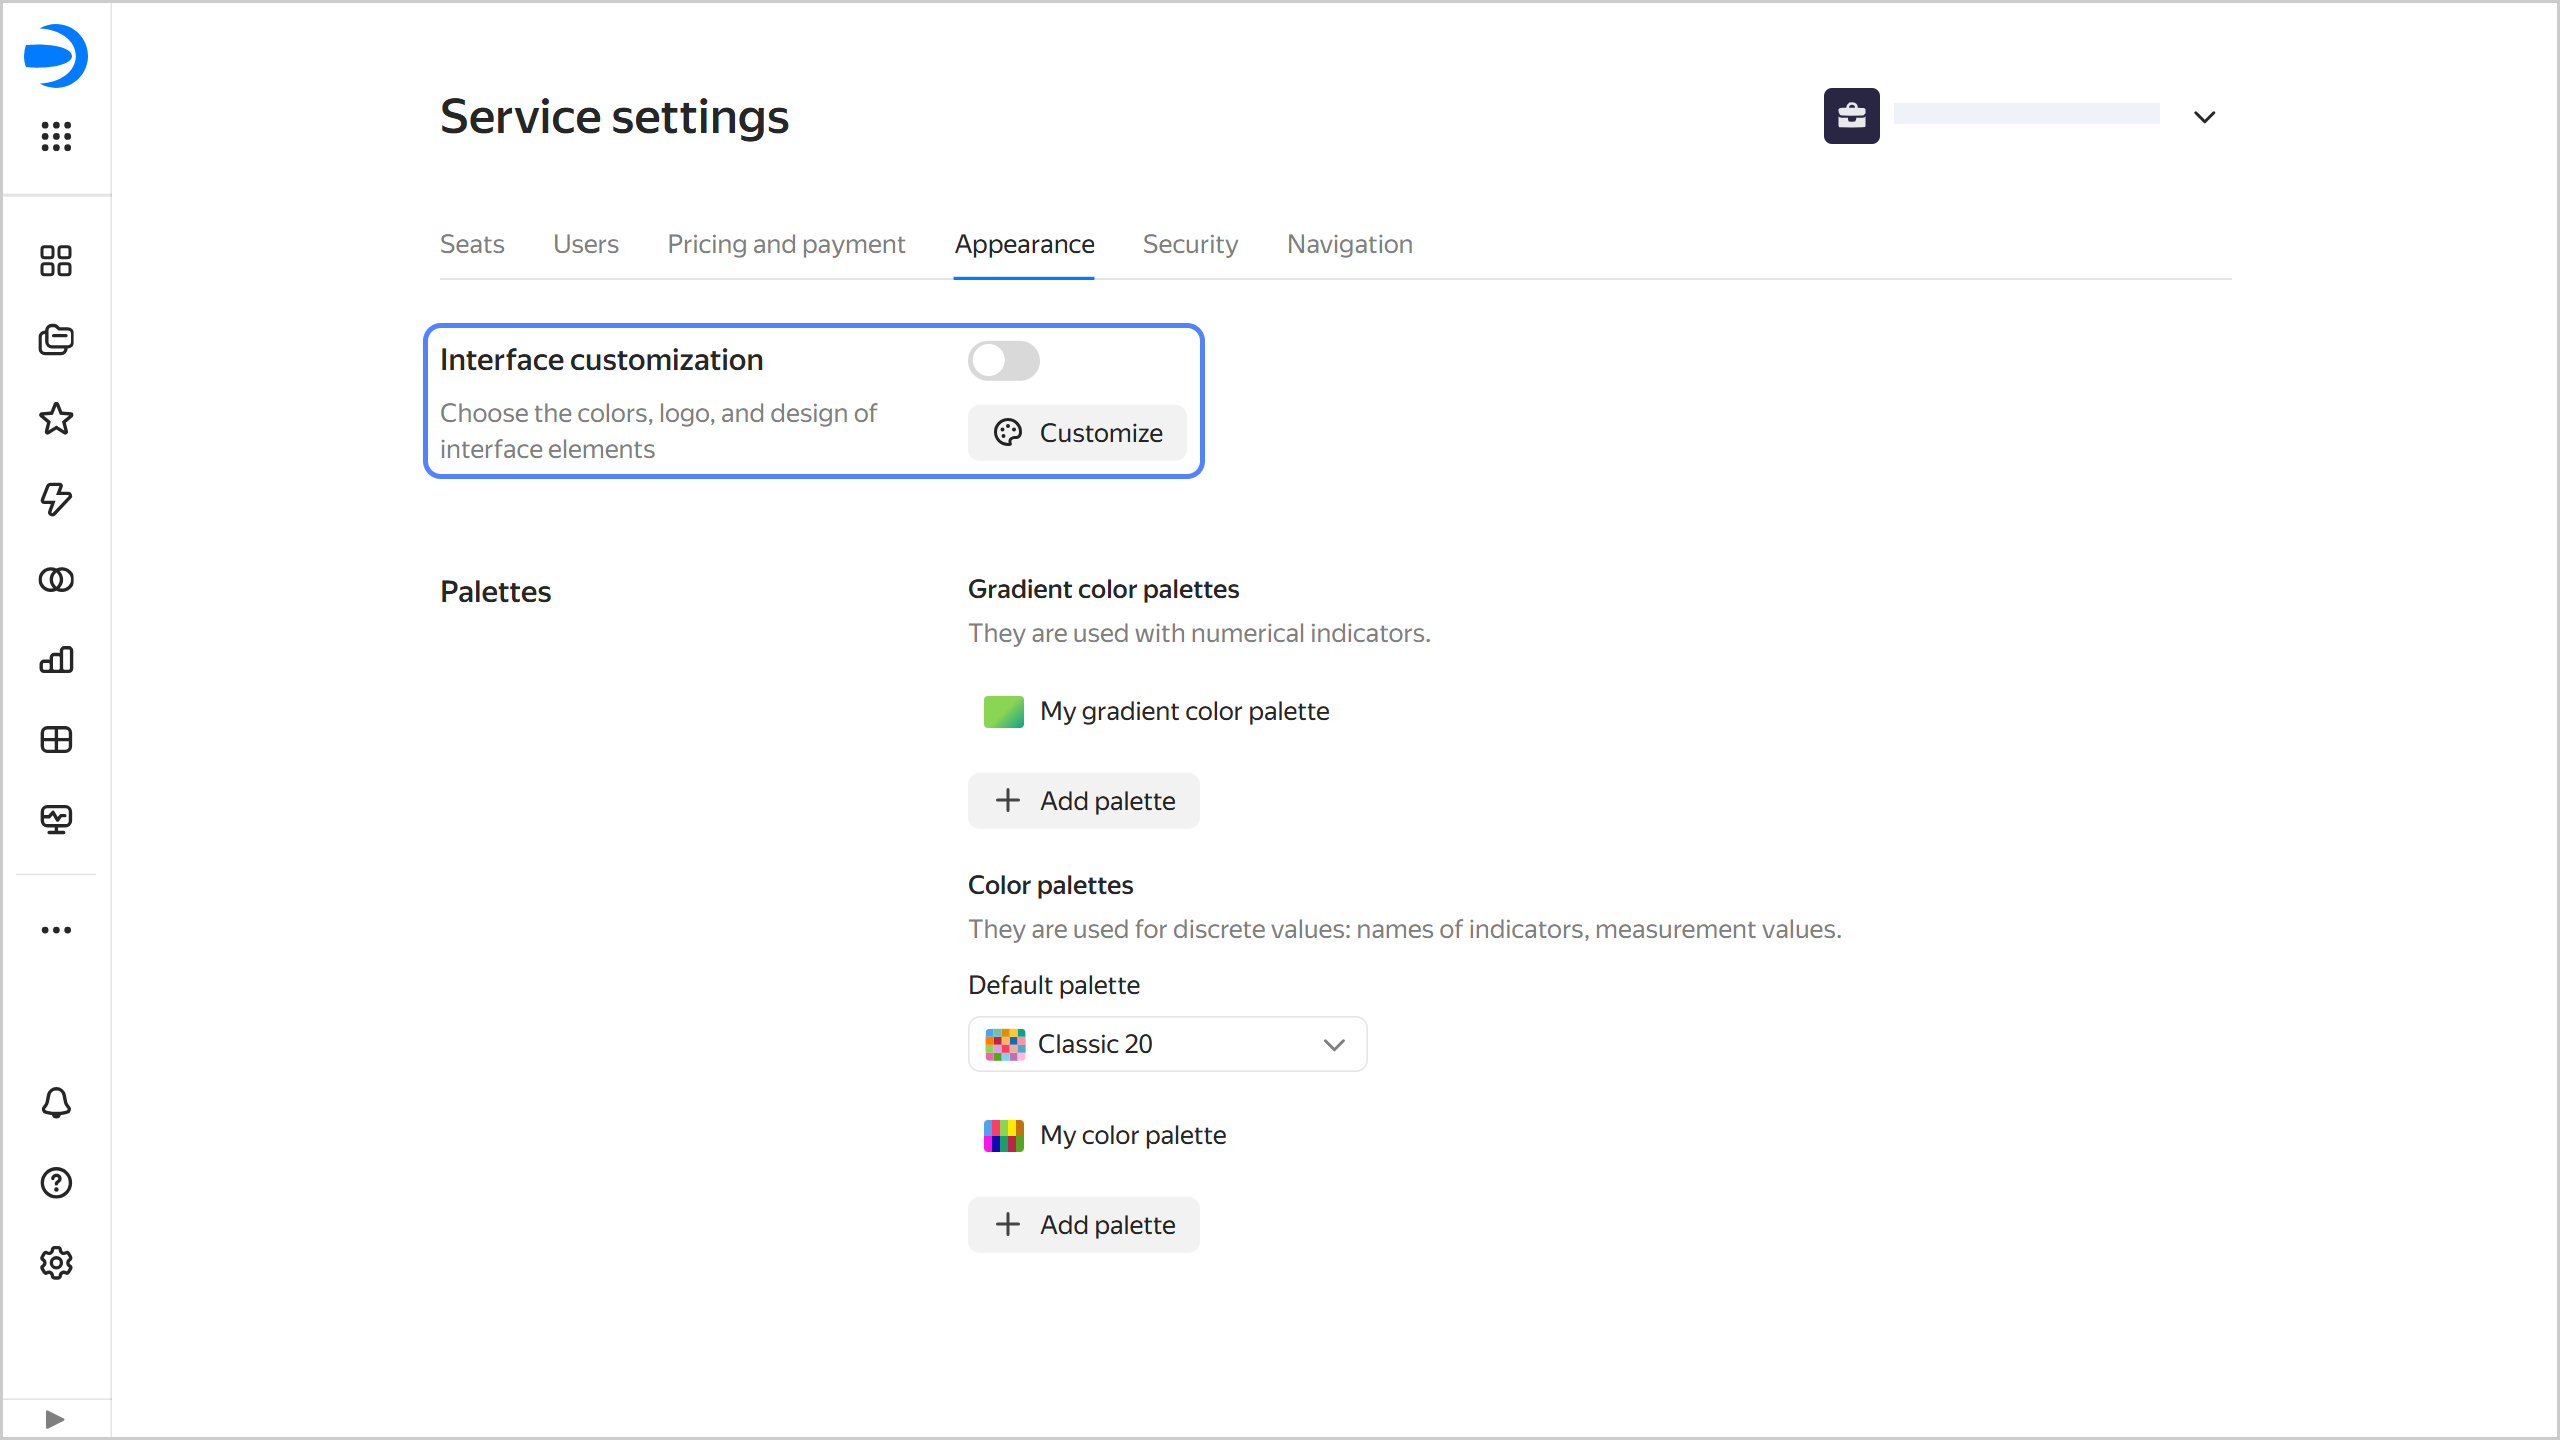Expand the sidebar with bottom arrow
2560x1440 pixels.
pyautogui.click(x=55, y=1419)
